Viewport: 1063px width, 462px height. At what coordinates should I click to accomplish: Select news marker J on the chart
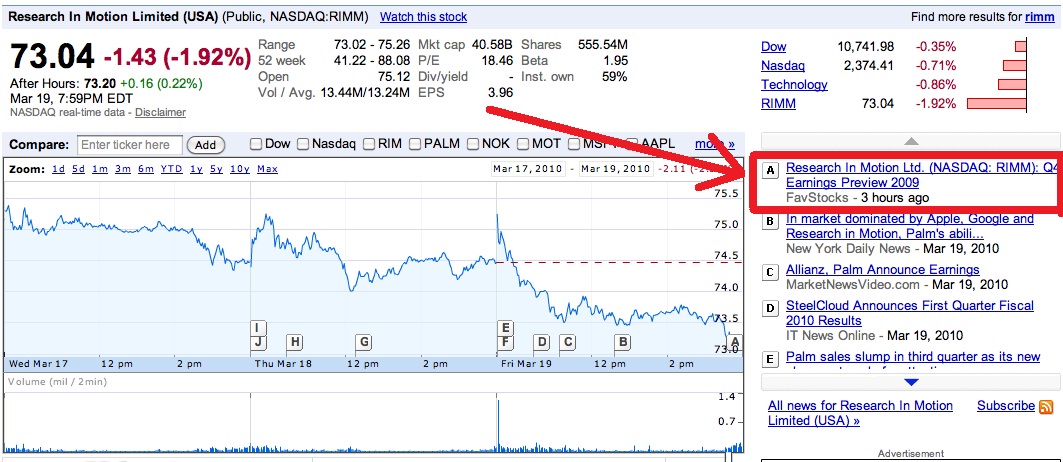(258, 342)
